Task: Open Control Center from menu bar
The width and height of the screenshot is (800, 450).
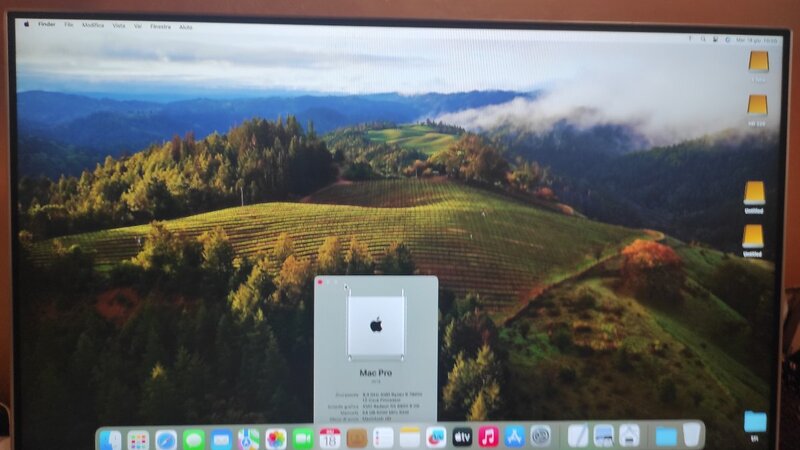Action: (715, 39)
